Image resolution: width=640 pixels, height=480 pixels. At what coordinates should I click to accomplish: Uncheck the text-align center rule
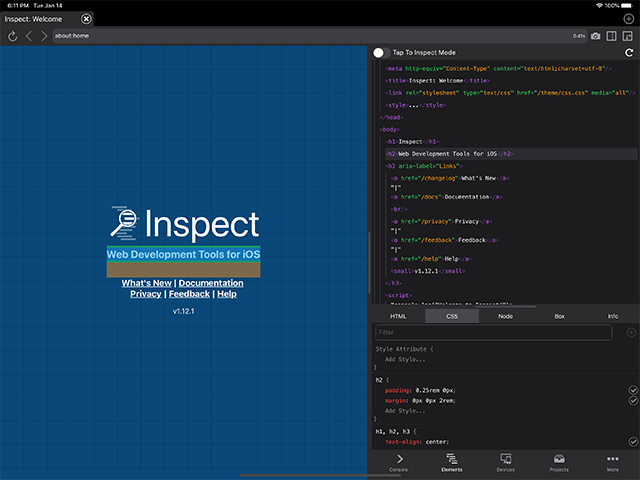[633, 442]
